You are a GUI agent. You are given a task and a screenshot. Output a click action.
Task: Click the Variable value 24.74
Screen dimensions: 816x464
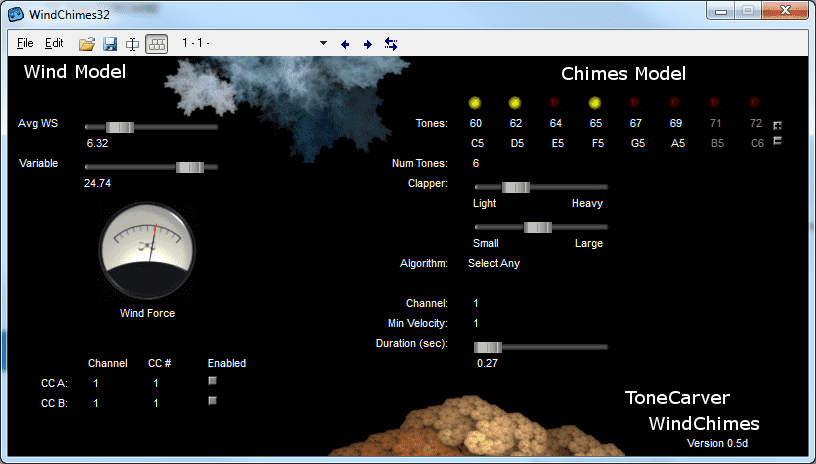click(x=97, y=183)
